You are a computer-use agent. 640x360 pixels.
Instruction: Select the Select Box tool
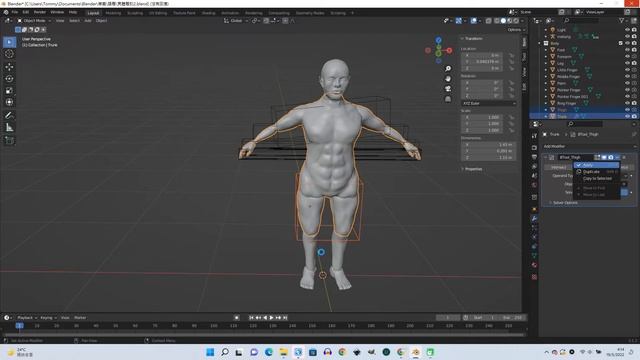tap(9, 42)
